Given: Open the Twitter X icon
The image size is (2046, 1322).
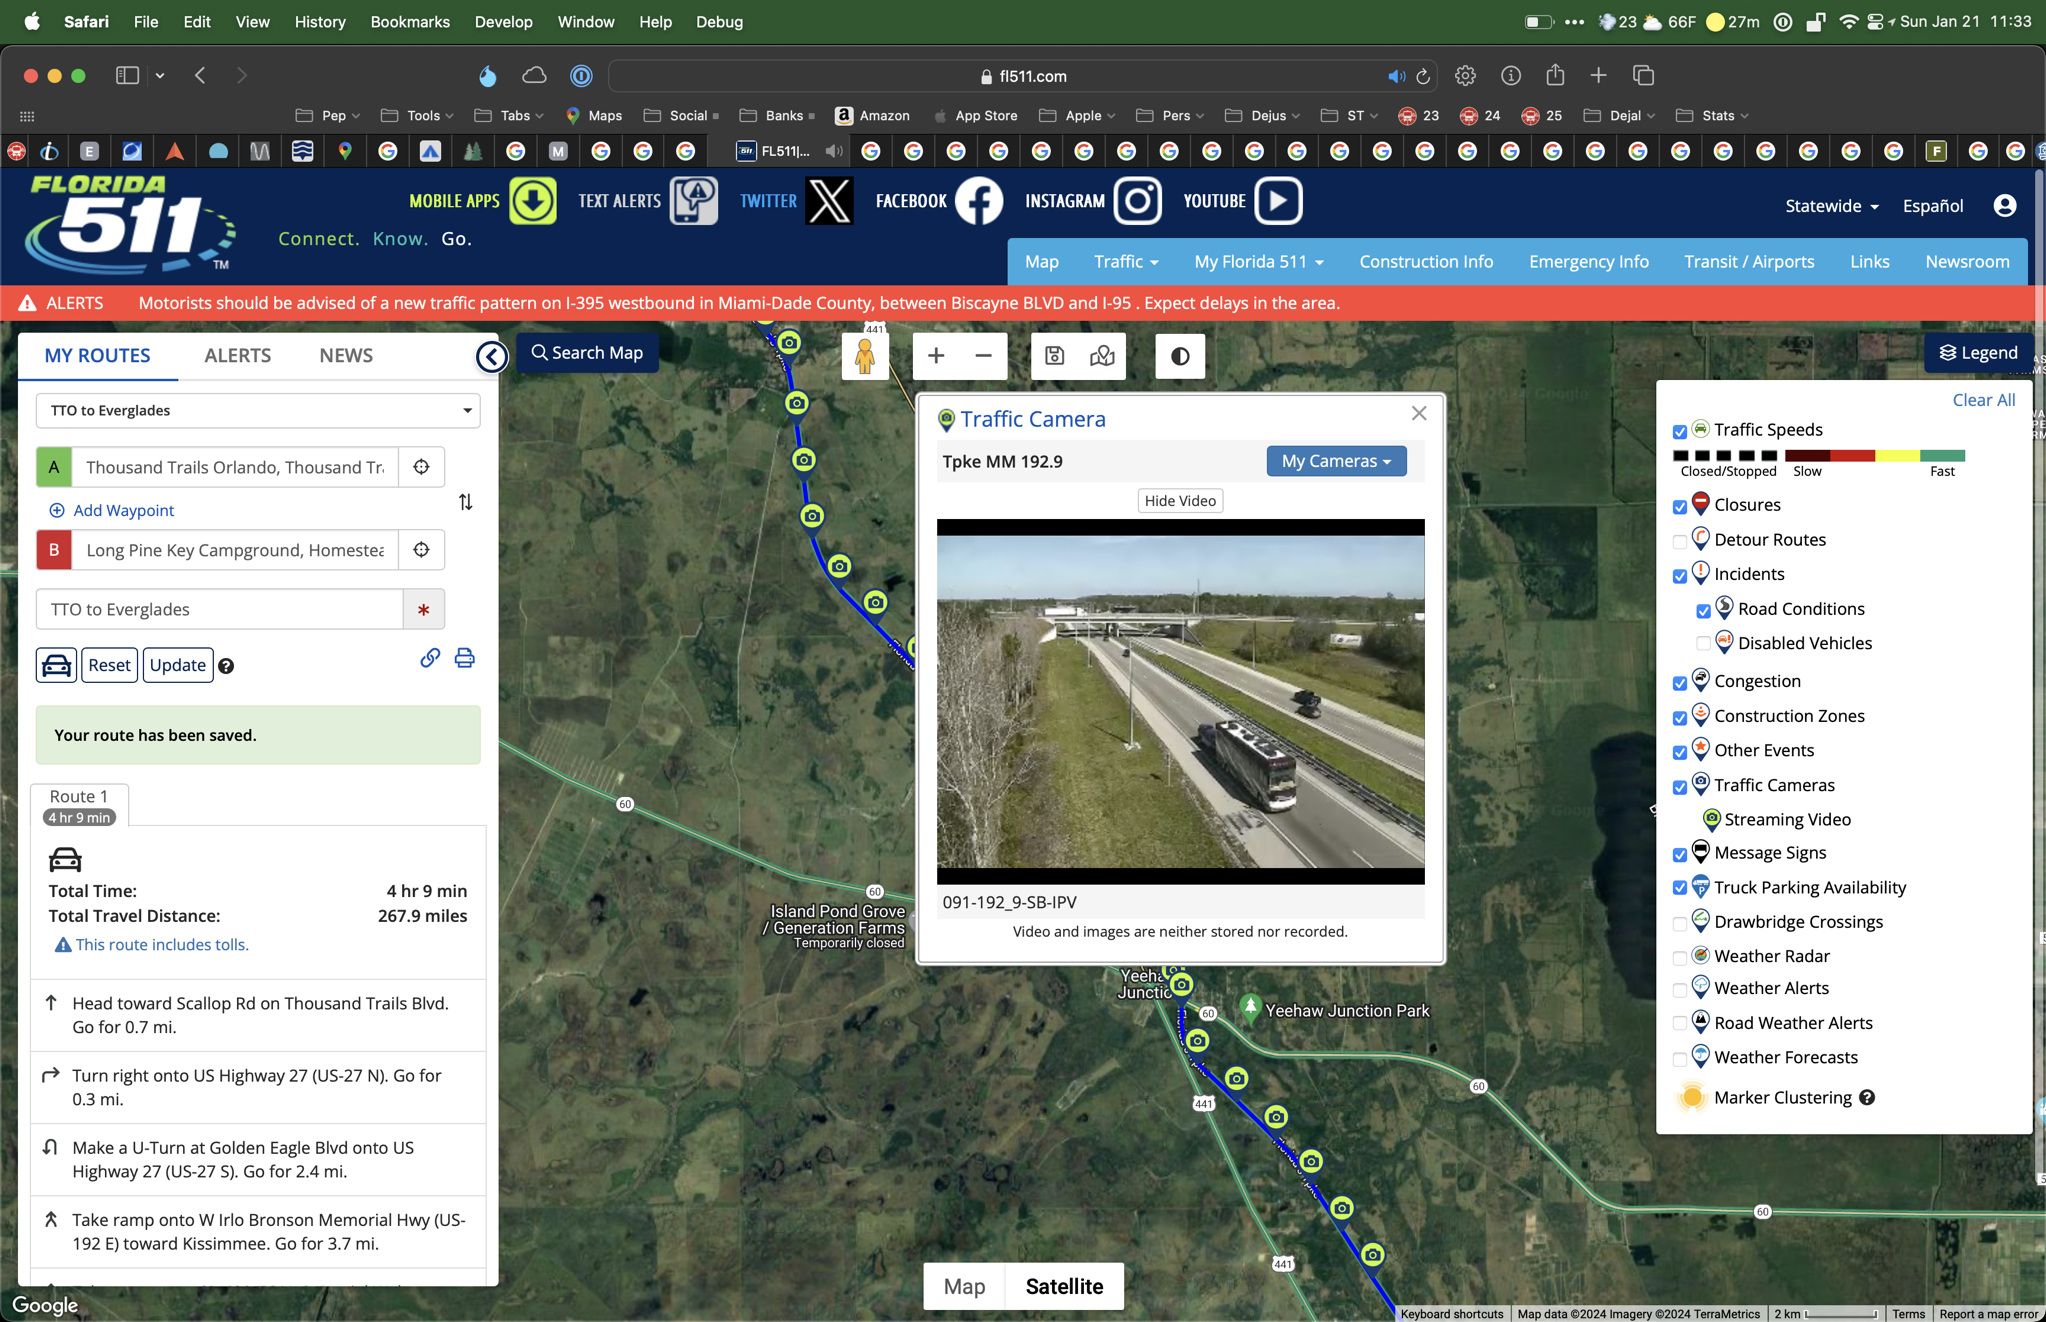Looking at the screenshot, I should (830, 201).
